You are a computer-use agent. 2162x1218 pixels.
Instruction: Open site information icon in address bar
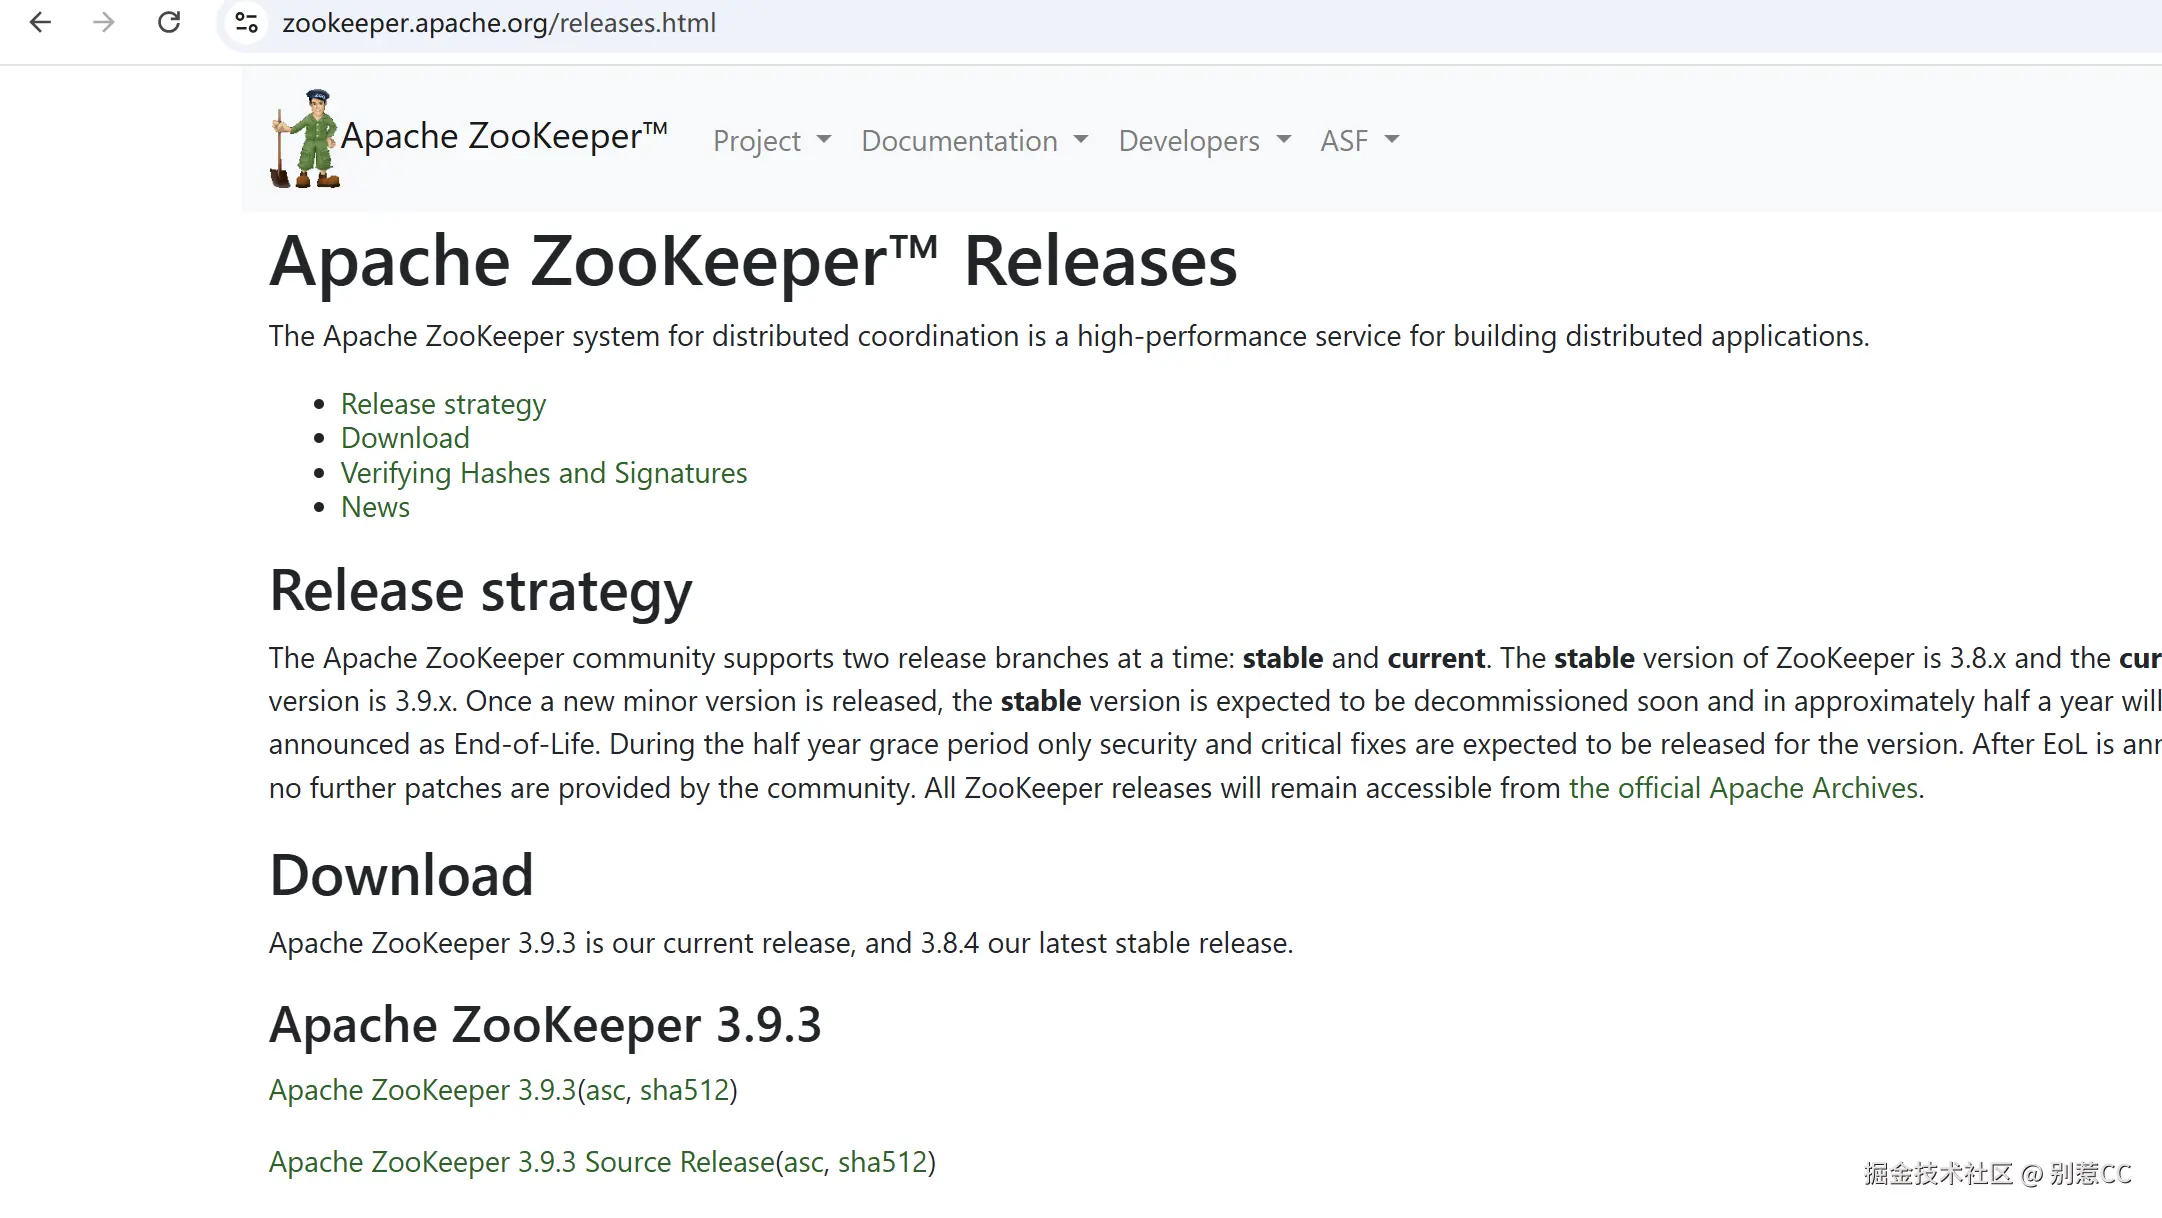coord(246,22)
